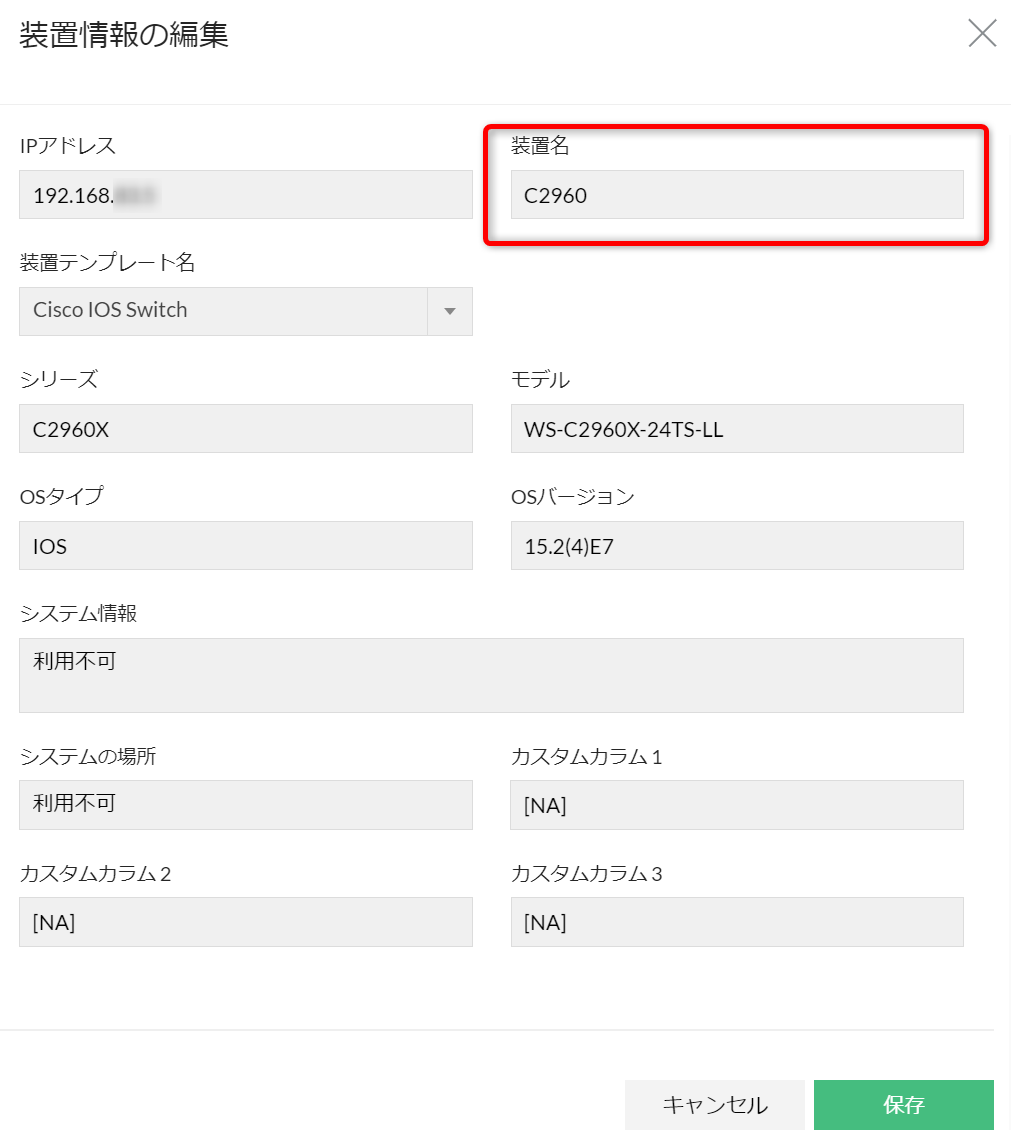Click the 装置情報の編集 dialog title
Viewport: 1011px width, 1130px height.
(124, 36)
